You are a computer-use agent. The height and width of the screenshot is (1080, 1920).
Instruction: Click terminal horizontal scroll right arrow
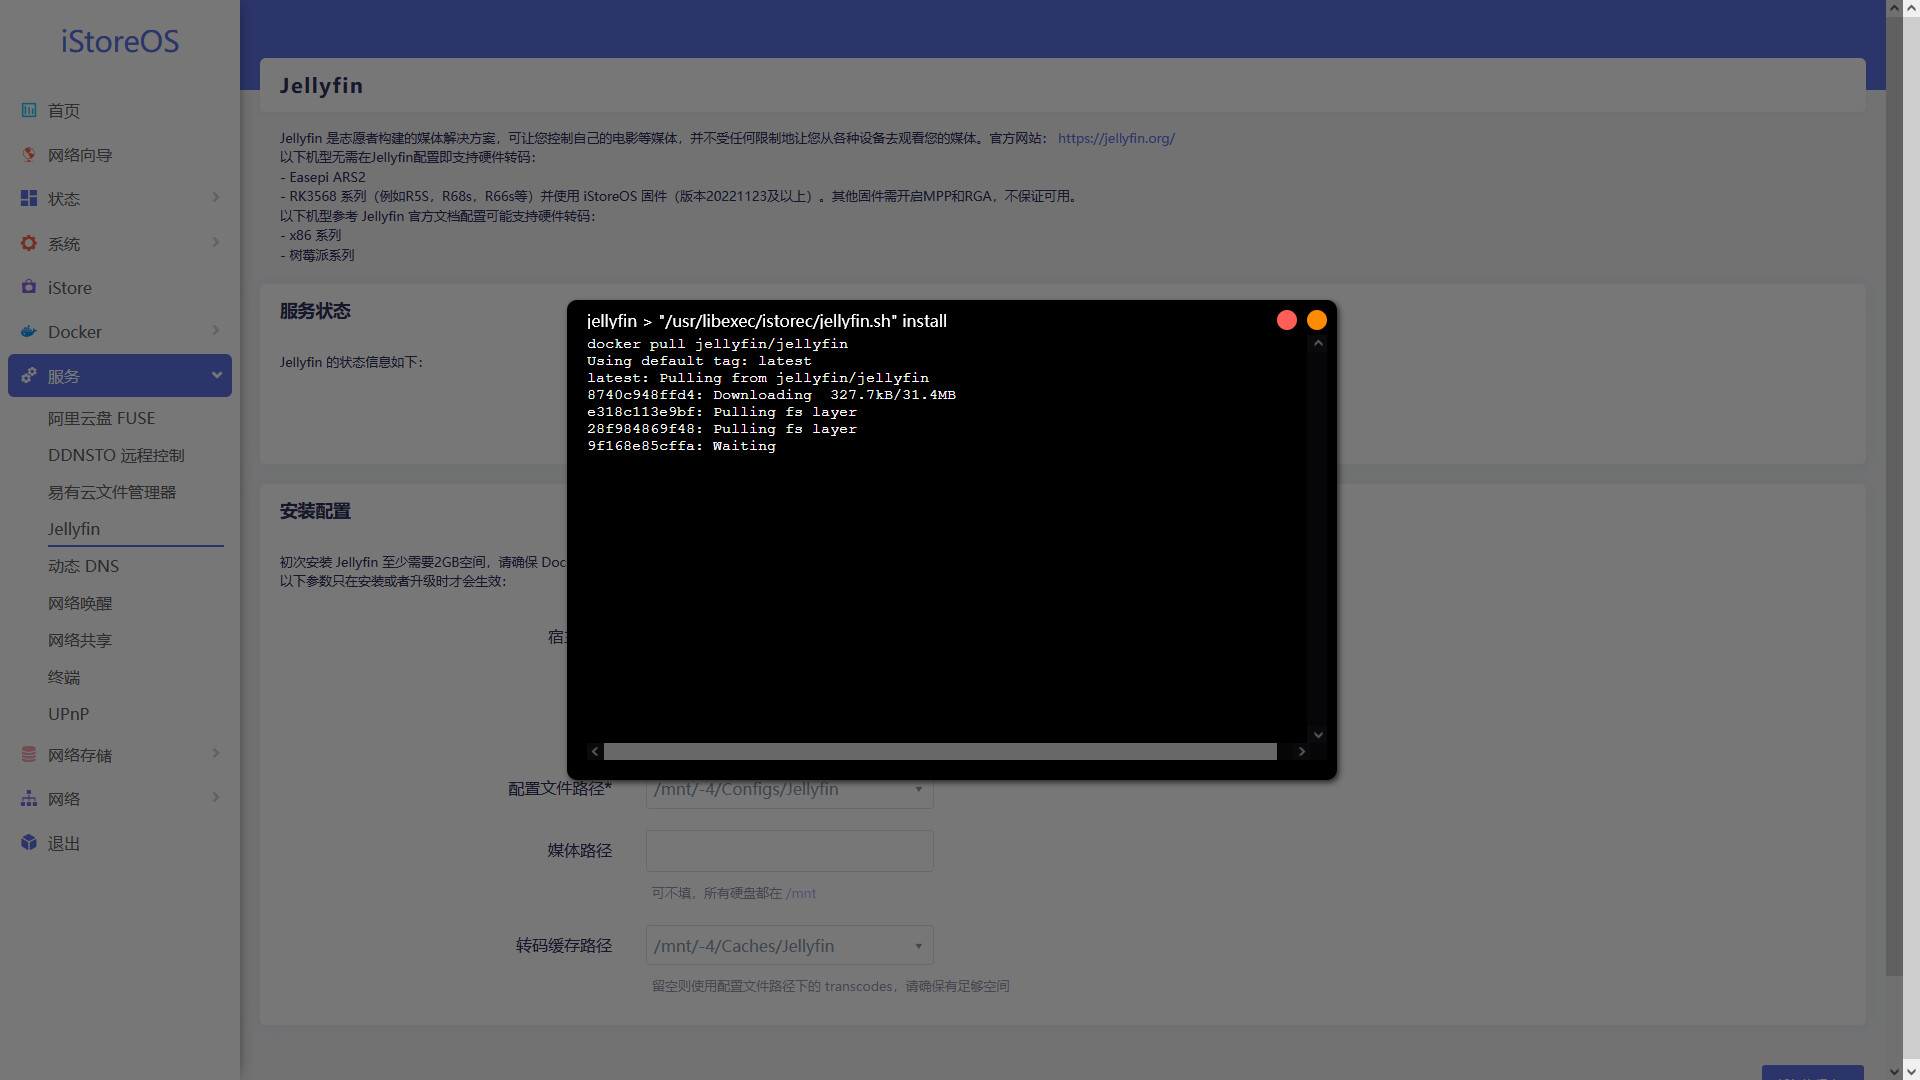pyautogui.click(x=1301, y=751)
